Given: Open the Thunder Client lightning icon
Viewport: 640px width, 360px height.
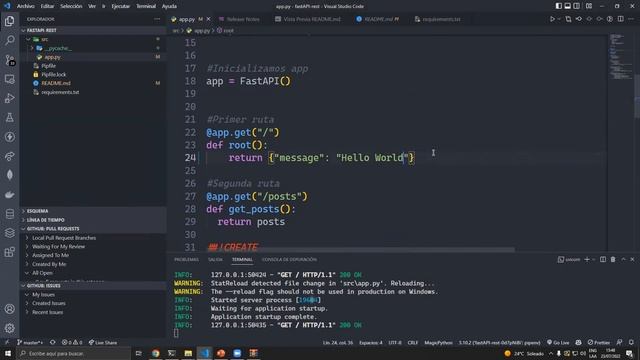Looking at the screenshot, I should (9, 137).
